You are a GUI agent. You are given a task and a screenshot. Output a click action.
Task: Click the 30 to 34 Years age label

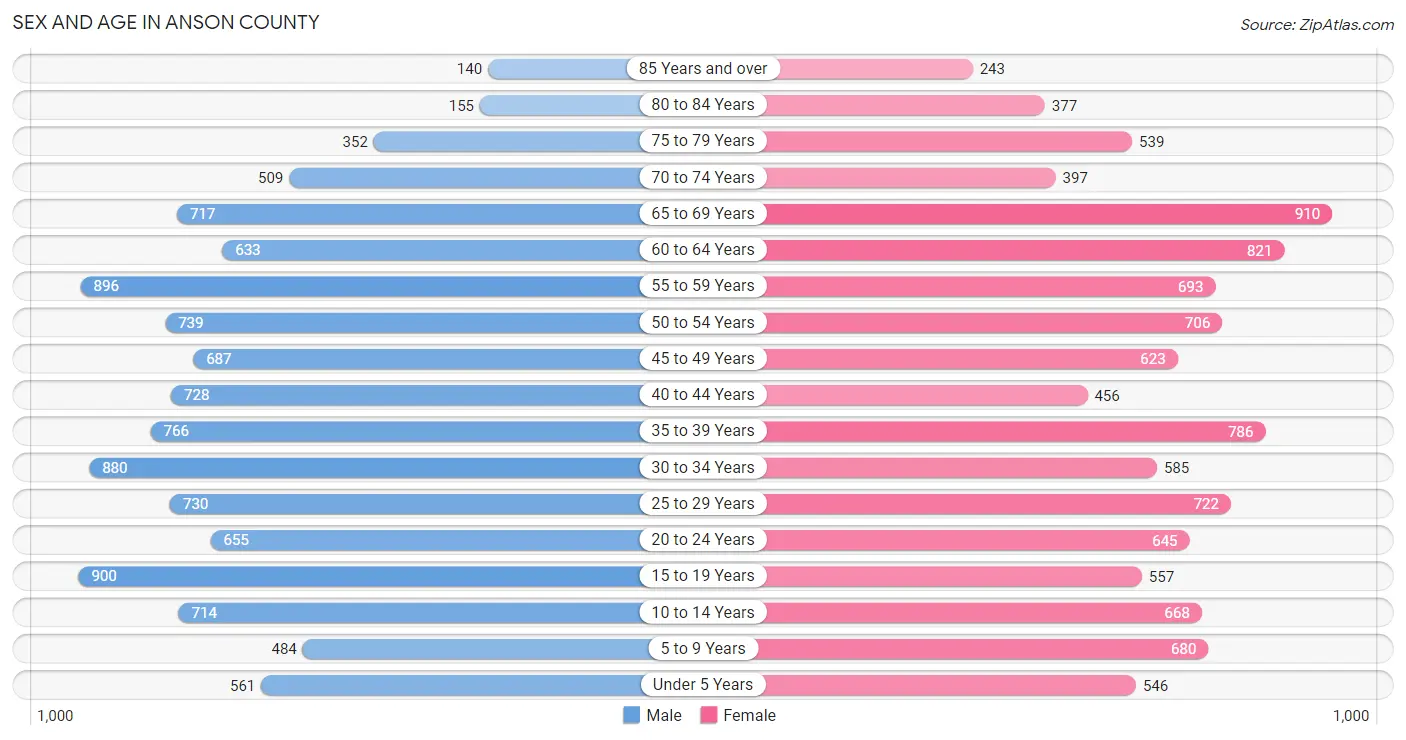(703, 467)
